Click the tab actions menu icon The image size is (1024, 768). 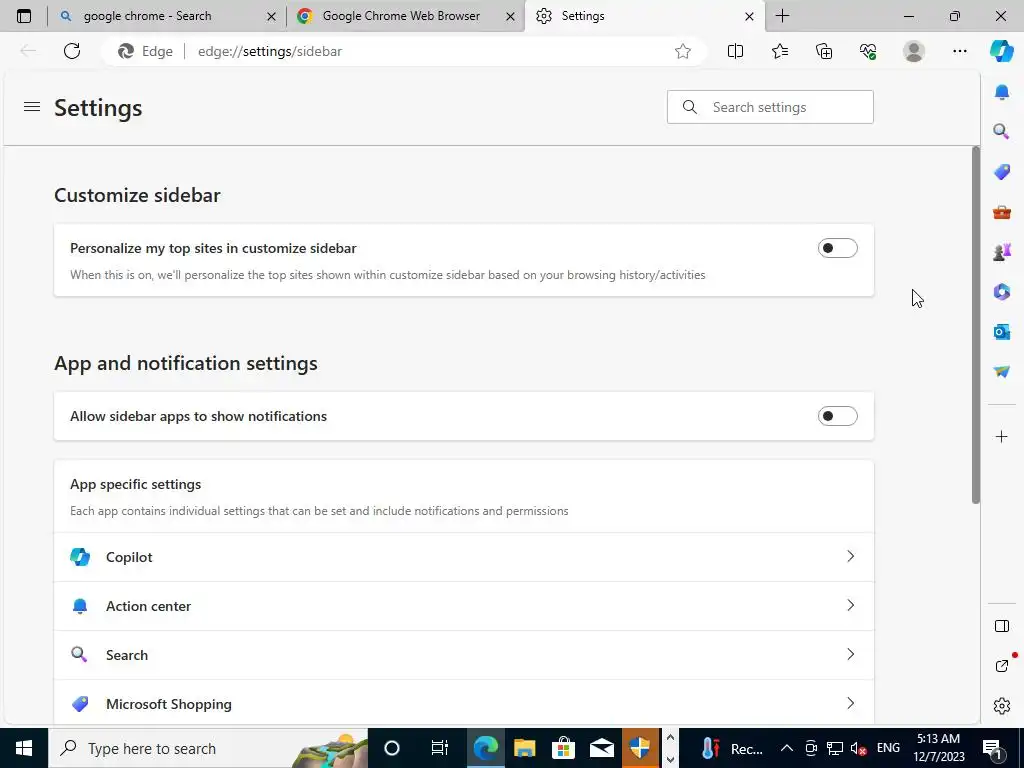point(24,16)
